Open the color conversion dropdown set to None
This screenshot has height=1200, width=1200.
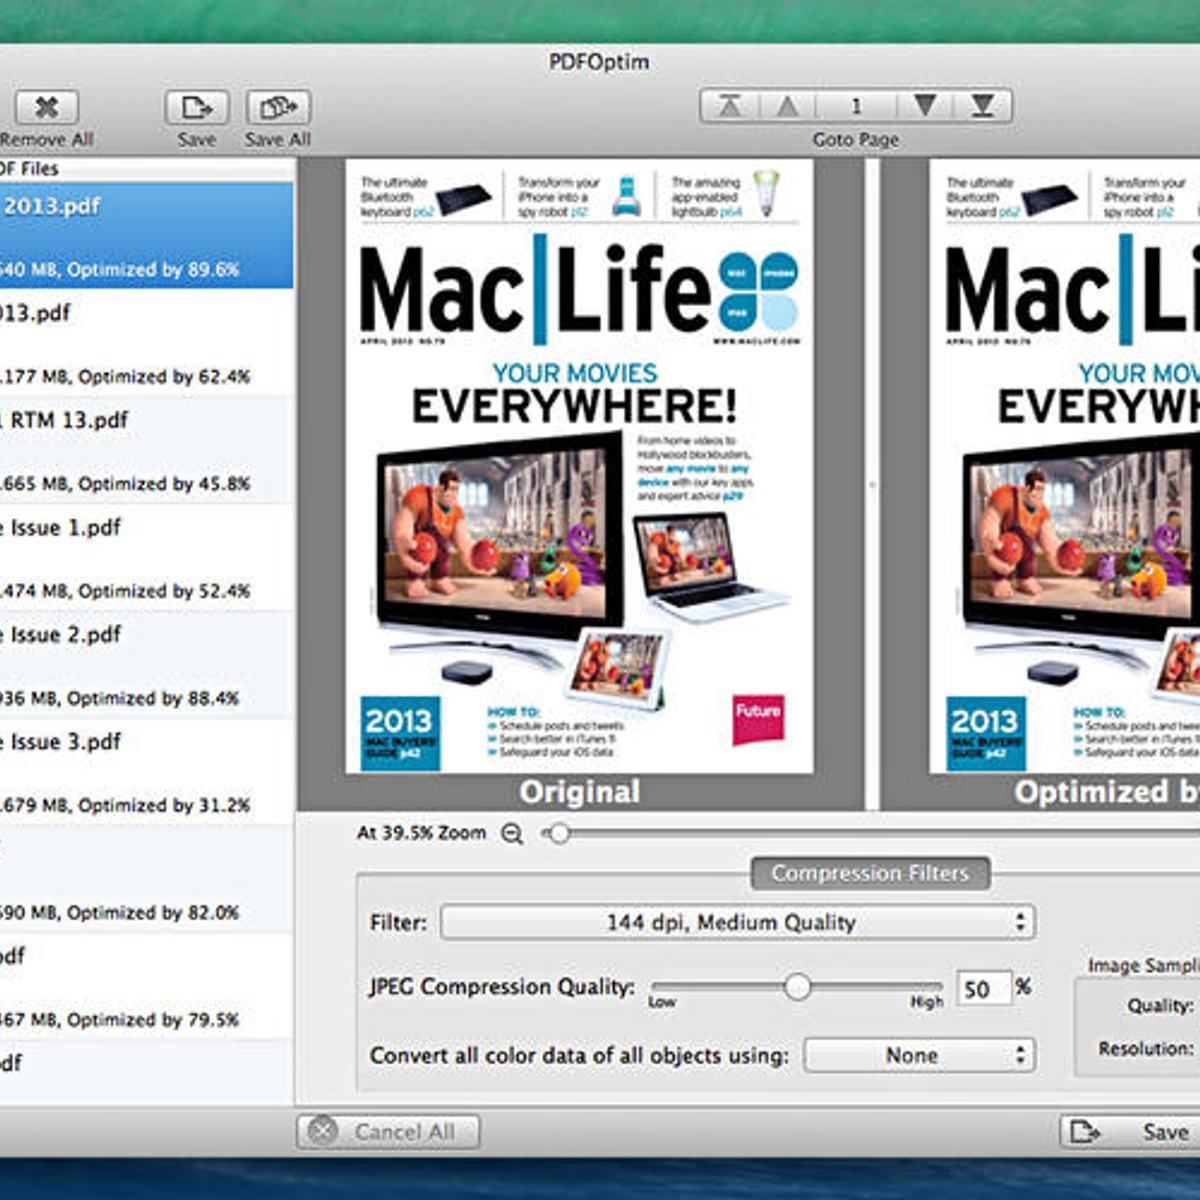[x=918, y=1055]
